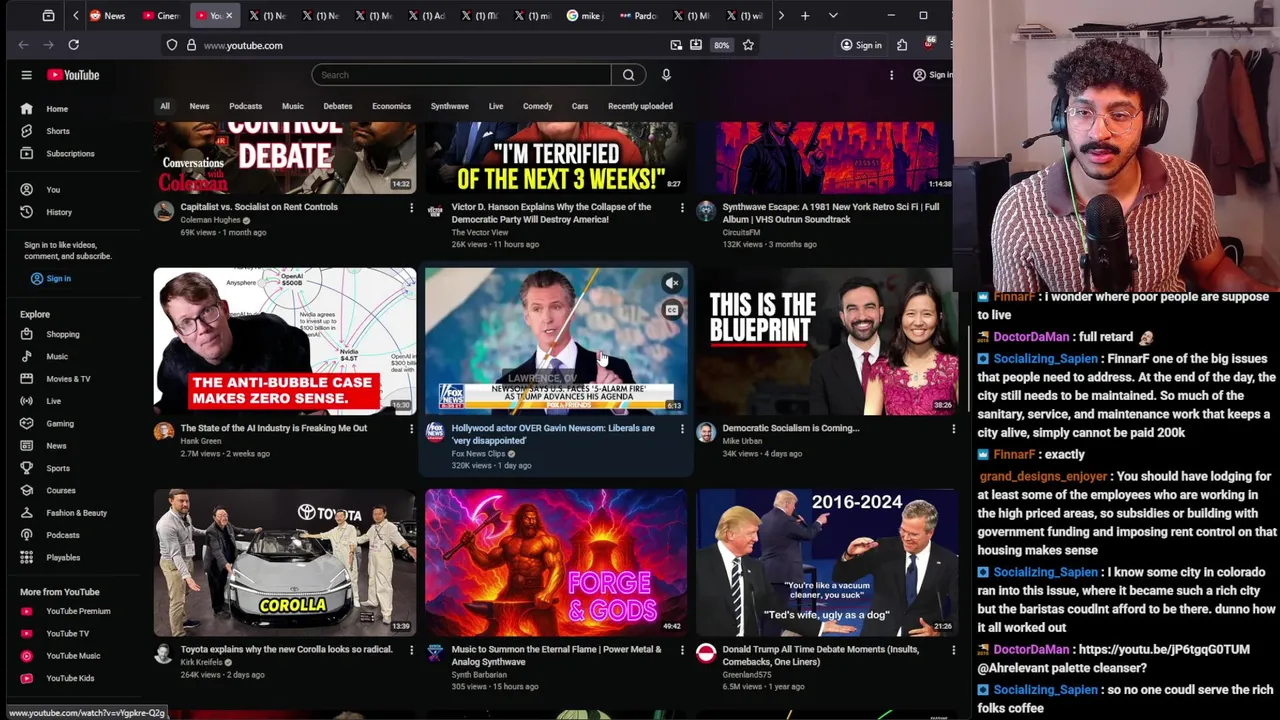List all tabs dropdown arrow
Screen dimensions: 1280x720
click(x=833, y=15)
